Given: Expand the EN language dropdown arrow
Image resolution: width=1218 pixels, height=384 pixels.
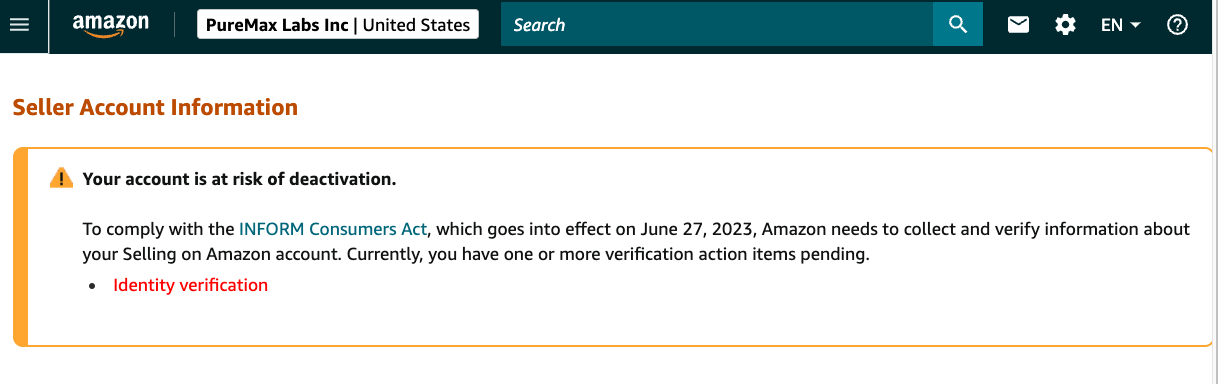Looking at the screenshot, I should 1135,26.
